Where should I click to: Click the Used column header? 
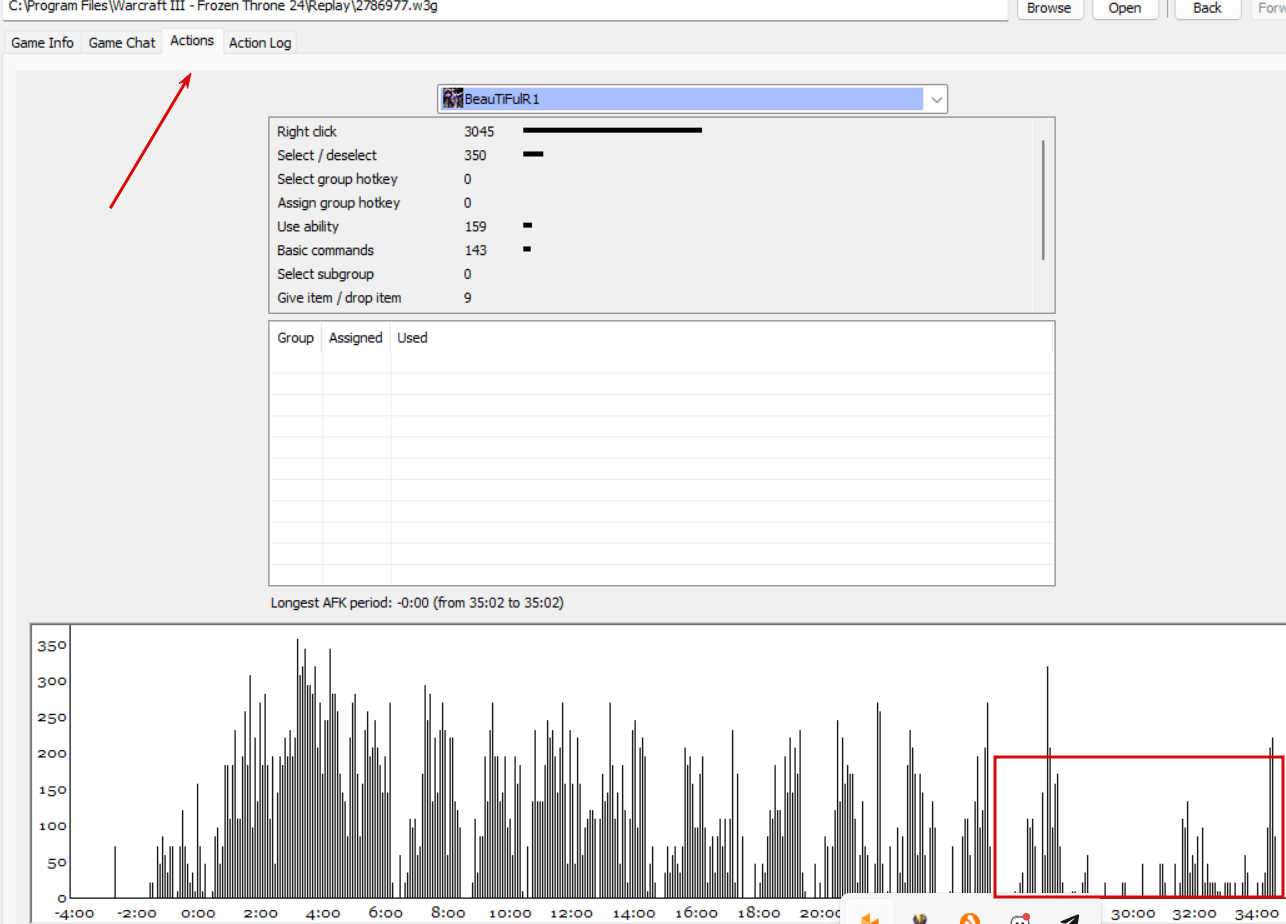412,338
